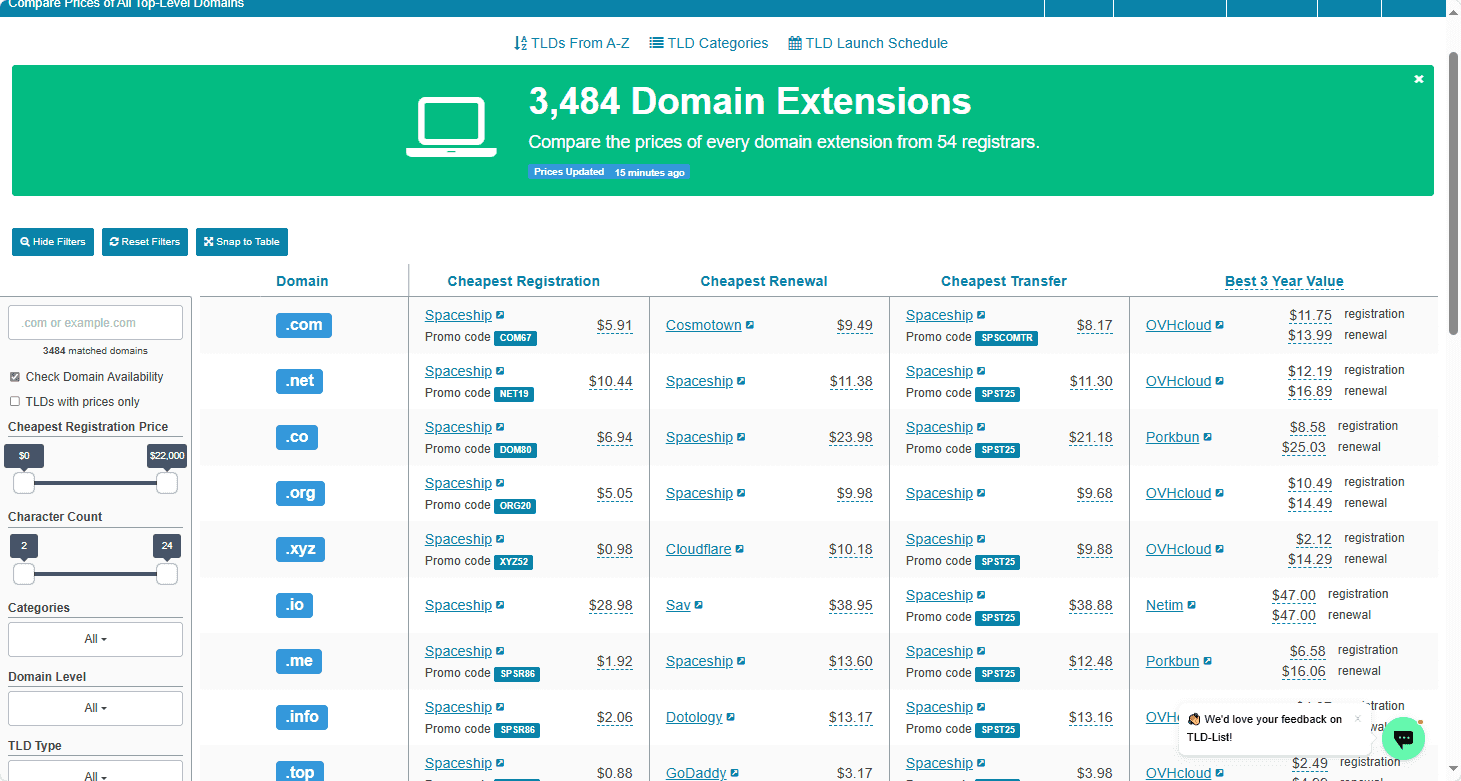The height and width of the screenshot is (781, 1461).
Task: Open the Domain Level All dropdown
Action: (x=95, y=708)
